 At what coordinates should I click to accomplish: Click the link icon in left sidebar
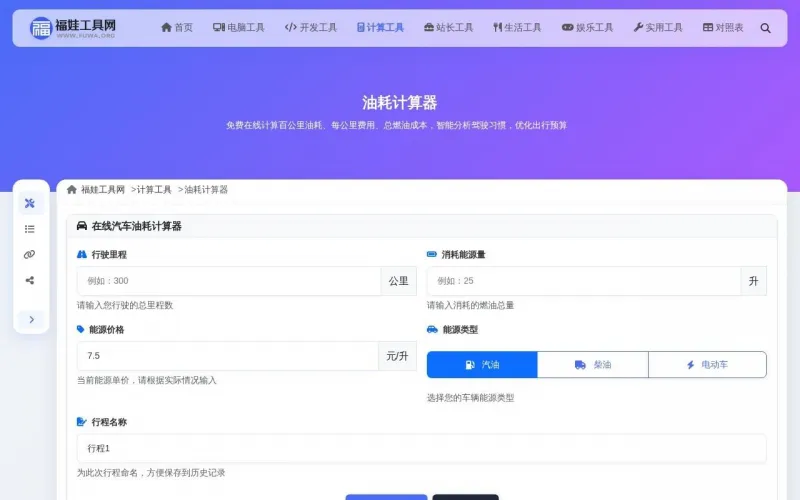[30, 254]
